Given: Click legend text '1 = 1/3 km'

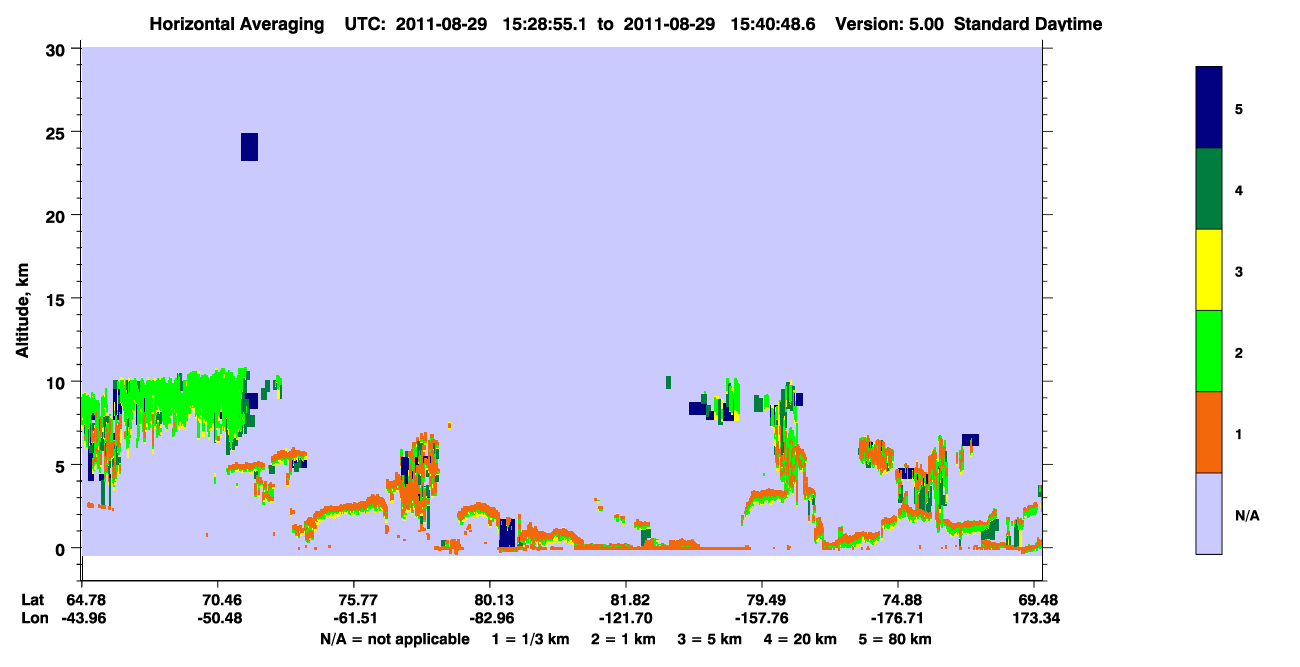Looking at the screenshot, I should pos(530,639).
